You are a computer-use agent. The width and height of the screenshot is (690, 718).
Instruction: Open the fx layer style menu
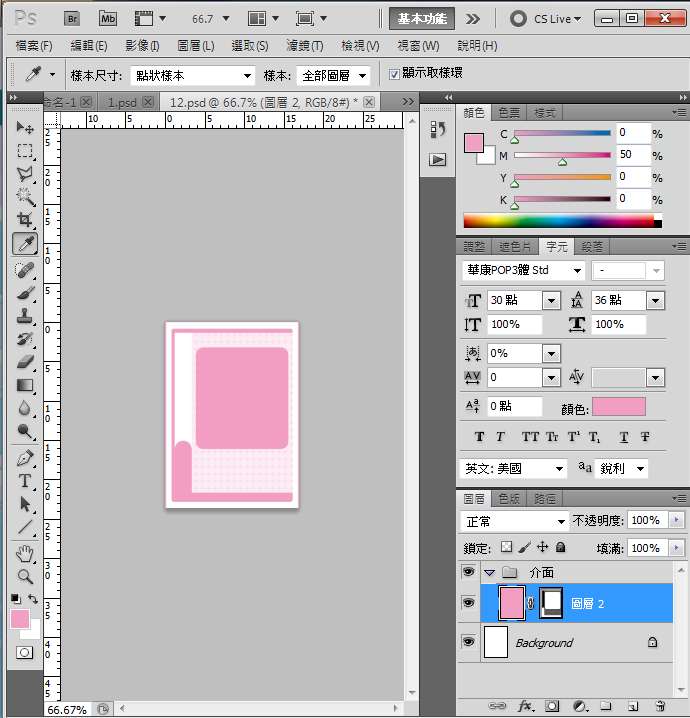pyautogui.click(x=526, y=706)
